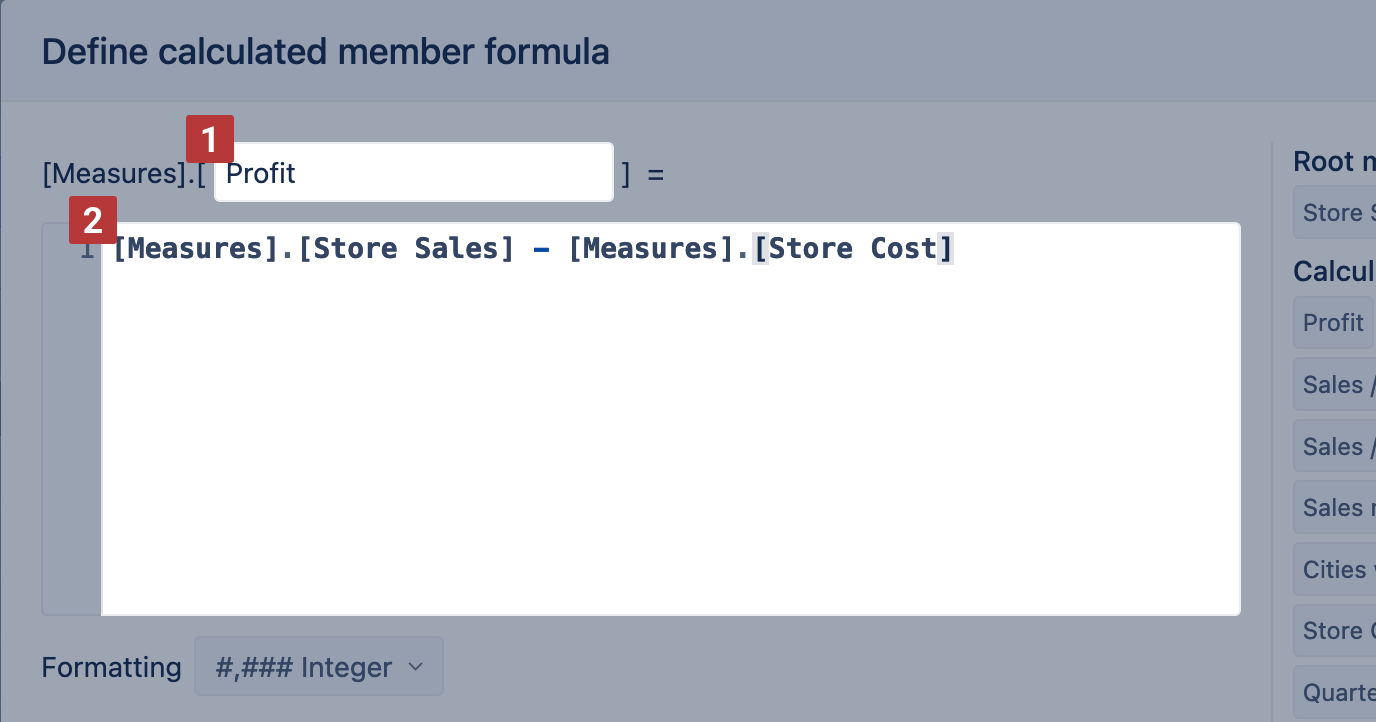Select the Store Sales root measure
The width and height of the screenshot is (1376, 722).
[x=1340, y=211]
